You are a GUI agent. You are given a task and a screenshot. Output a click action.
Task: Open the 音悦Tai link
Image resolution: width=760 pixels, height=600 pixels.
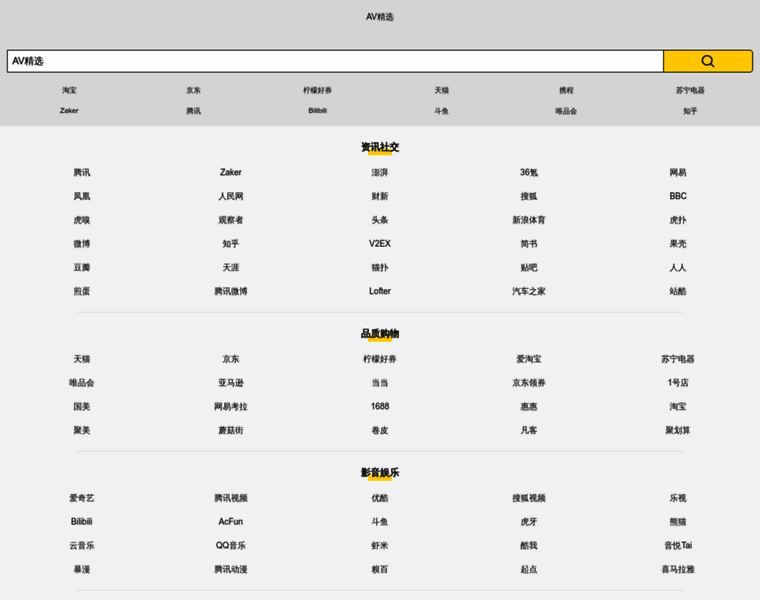[678, 546]
